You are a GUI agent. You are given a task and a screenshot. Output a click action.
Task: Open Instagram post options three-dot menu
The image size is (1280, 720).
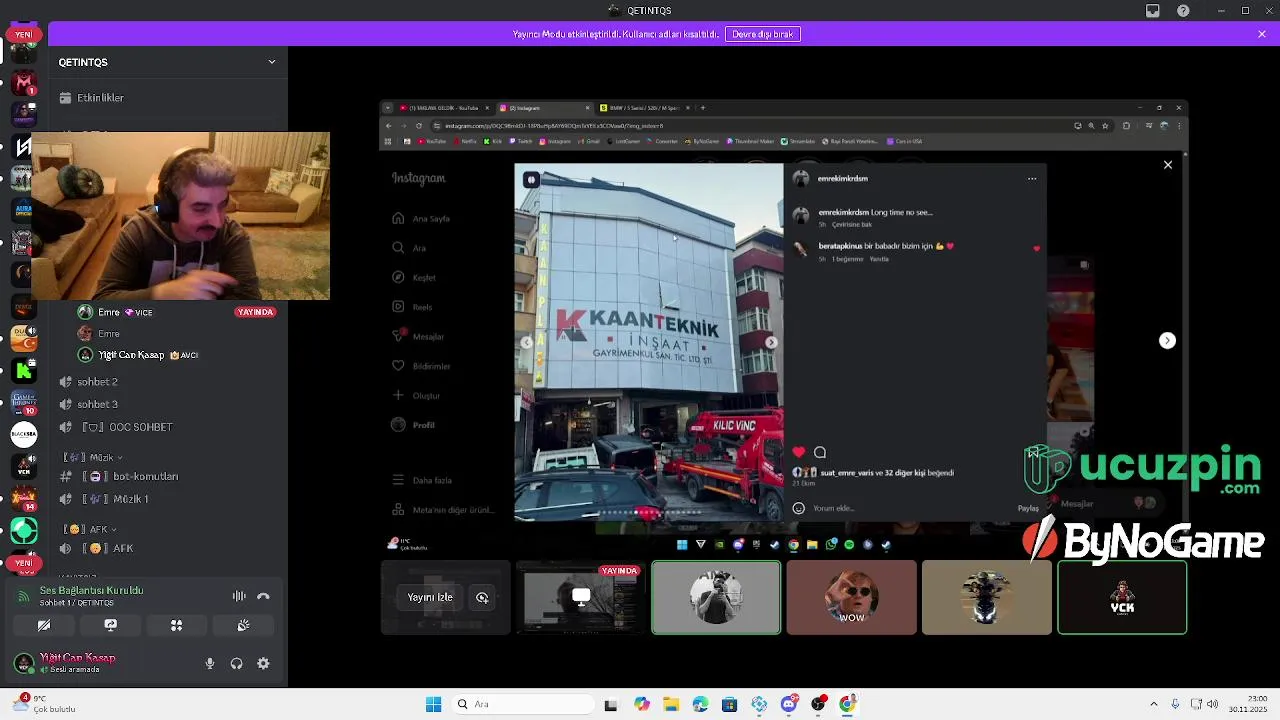click(1032, 179)
